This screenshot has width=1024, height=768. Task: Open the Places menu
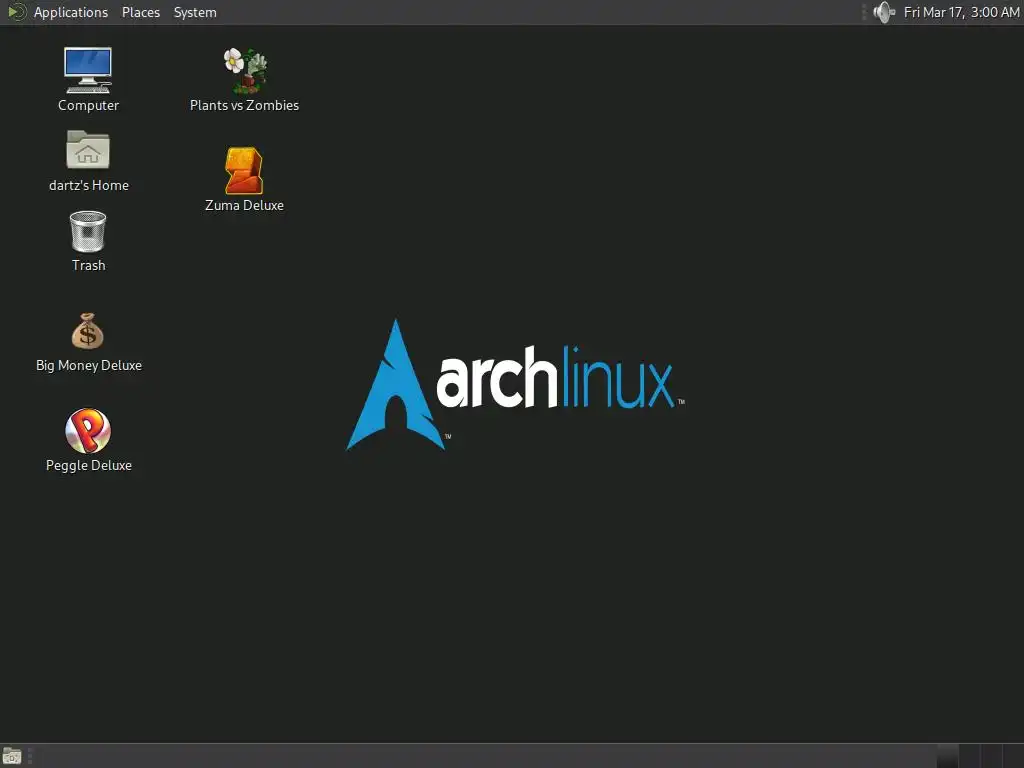coord(140,12)
